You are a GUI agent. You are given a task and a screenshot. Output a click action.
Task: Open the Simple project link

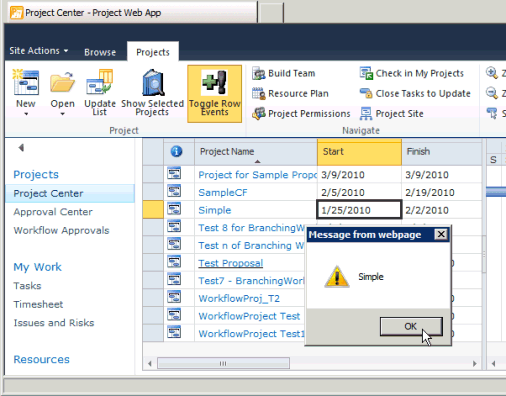click(x=215, y=210)
